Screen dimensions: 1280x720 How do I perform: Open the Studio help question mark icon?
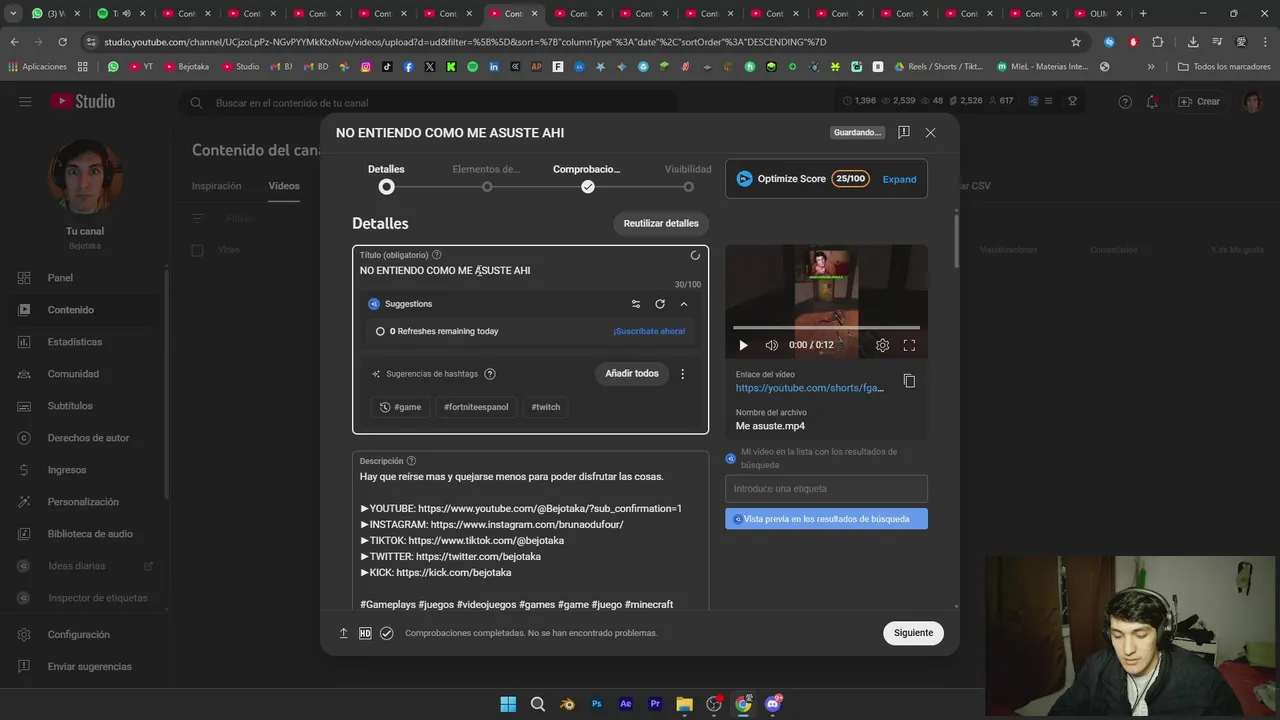point(1125,102)
